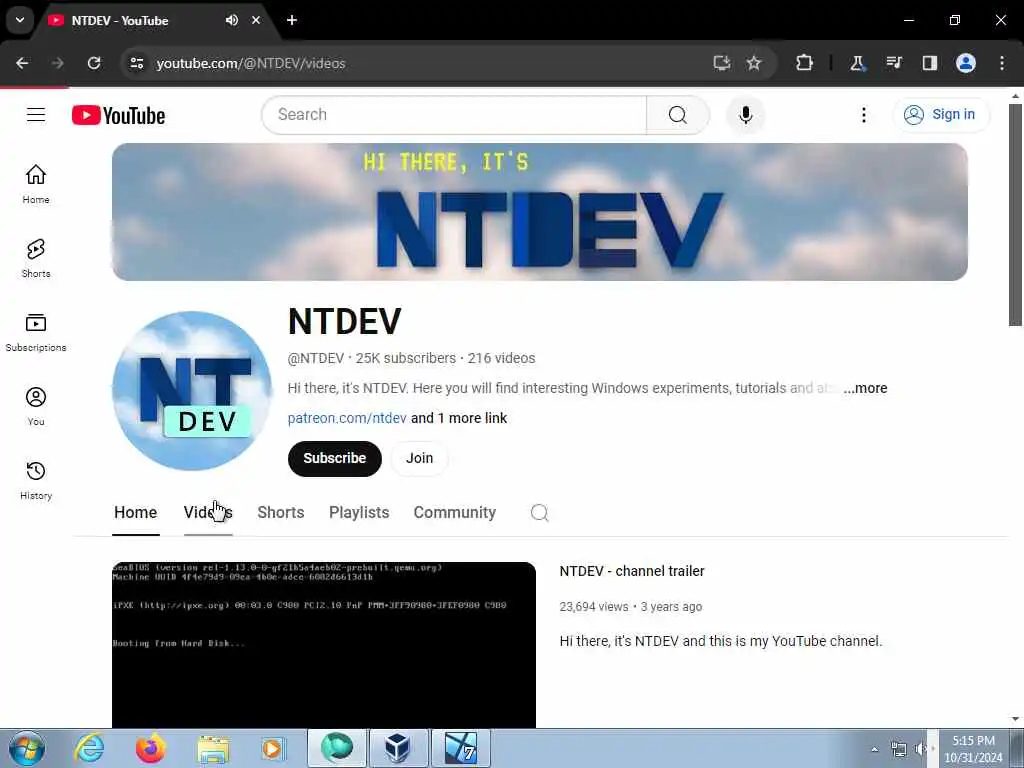
Task: Open the You section in sidebar
Action: tap(36, 406)
